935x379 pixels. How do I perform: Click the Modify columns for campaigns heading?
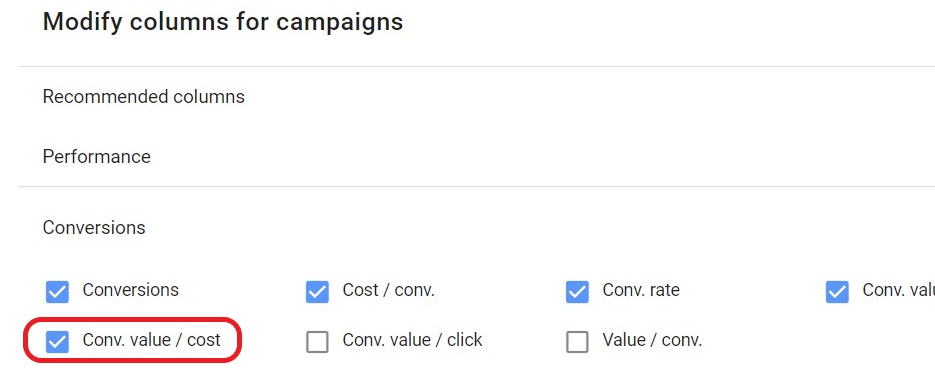[x=223, y=22]
